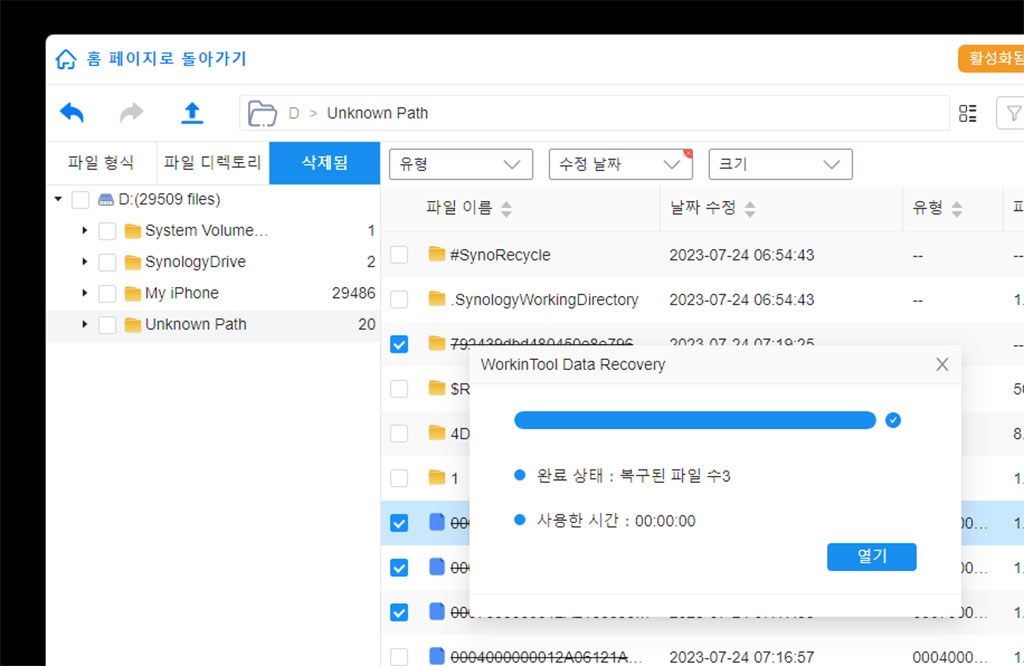This screenshot has width=1024, height=666.
Task: Click the home page house icon
Action: (66, 59)
